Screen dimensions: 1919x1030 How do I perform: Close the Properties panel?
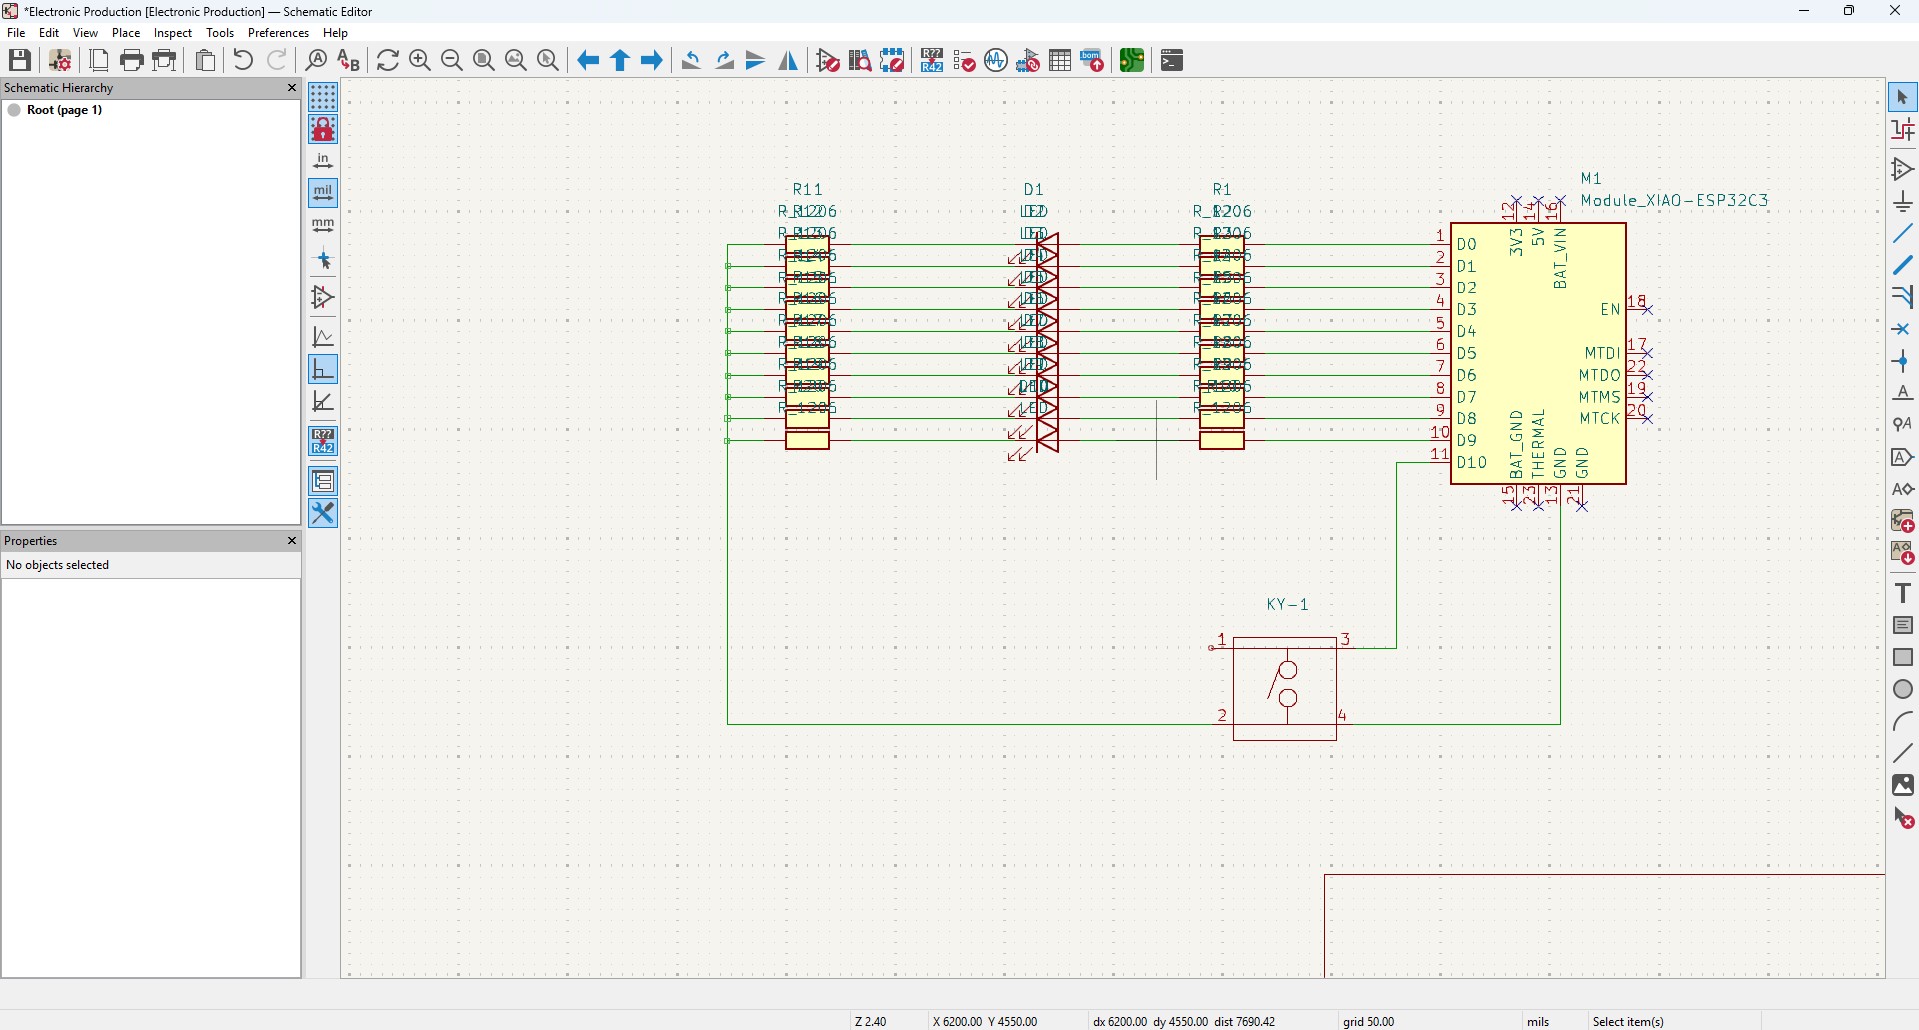pos(292,541)
